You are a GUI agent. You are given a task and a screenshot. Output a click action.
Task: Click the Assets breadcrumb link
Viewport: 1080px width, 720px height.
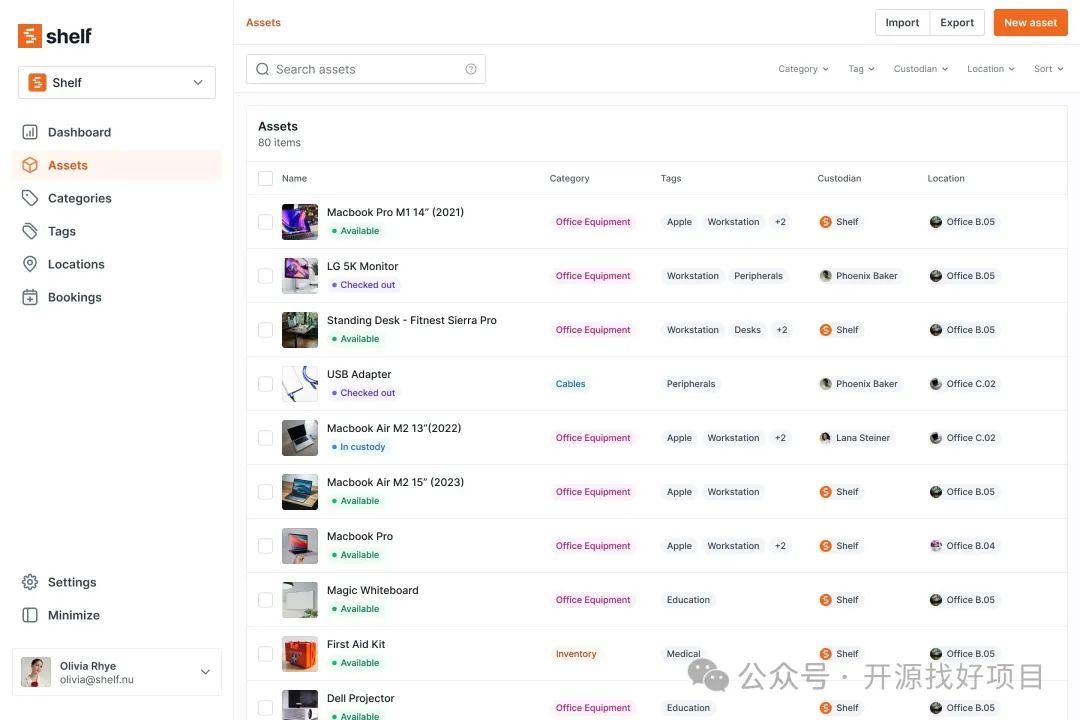coord(263,23)
